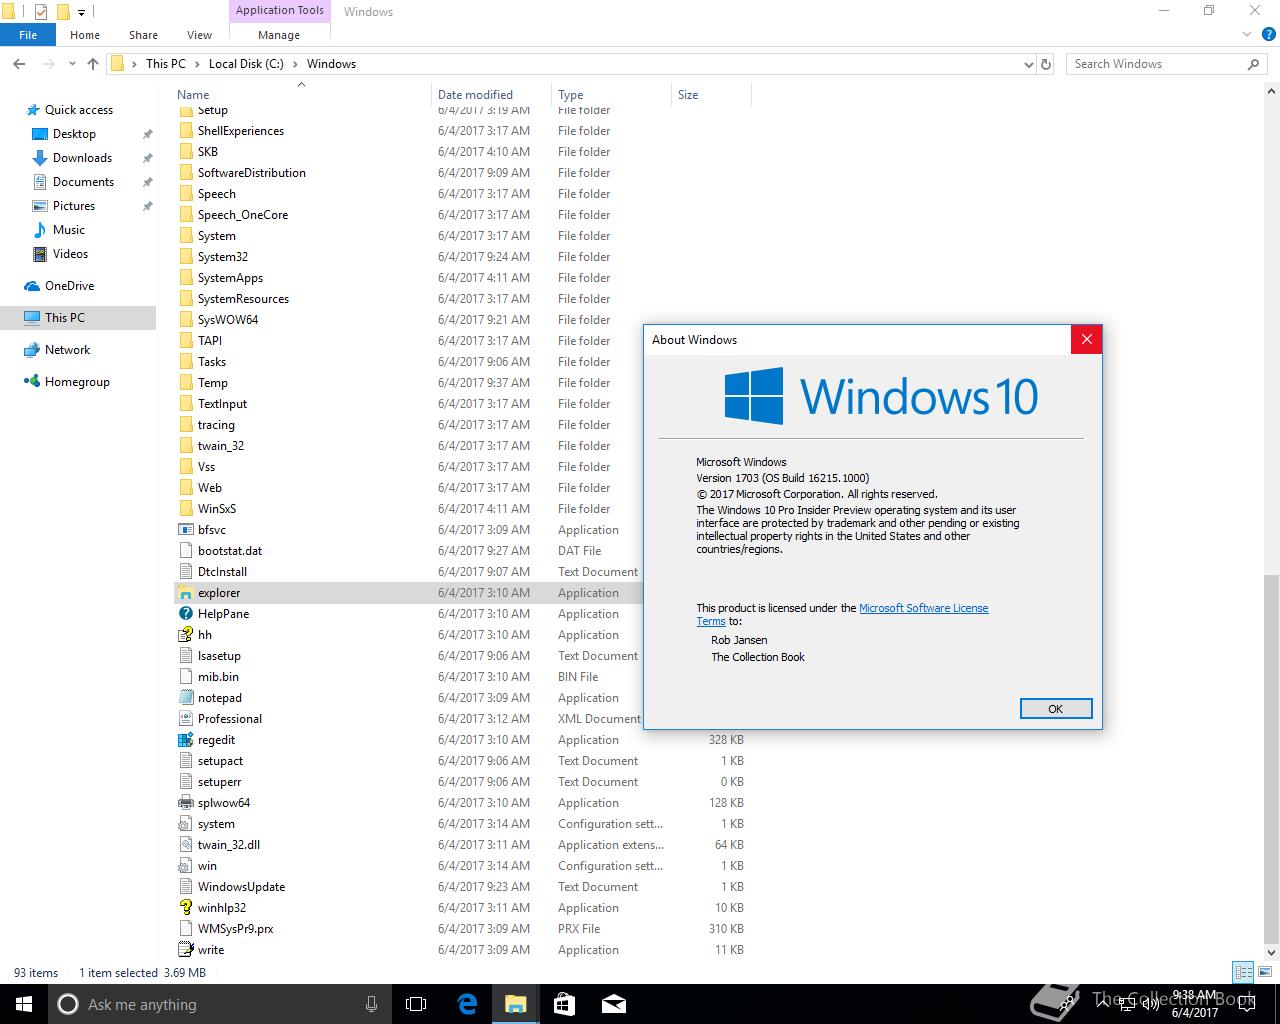Select the SoftwareDistribution folder
This screenshot has width=1280, height=1024.
click(x=252, y=173)
